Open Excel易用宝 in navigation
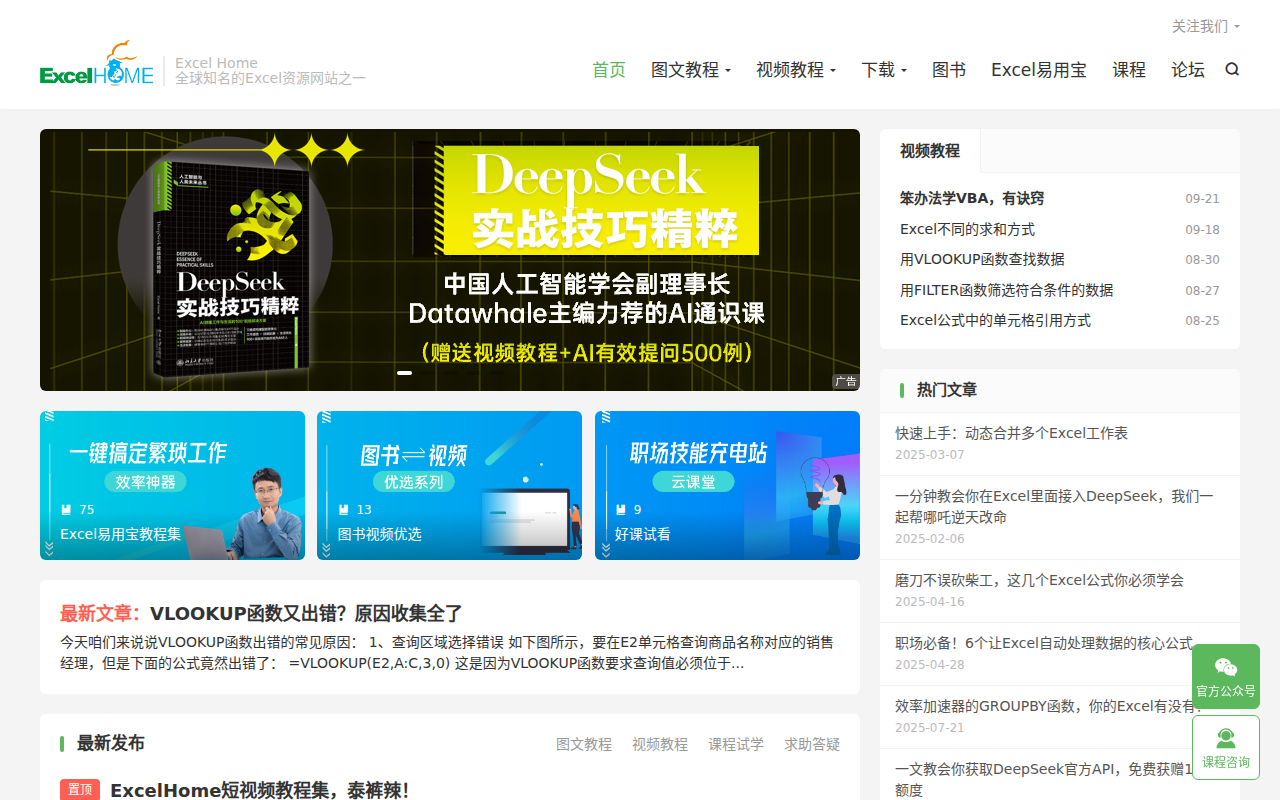1280x800 pixels. (x=1039, y=70)
